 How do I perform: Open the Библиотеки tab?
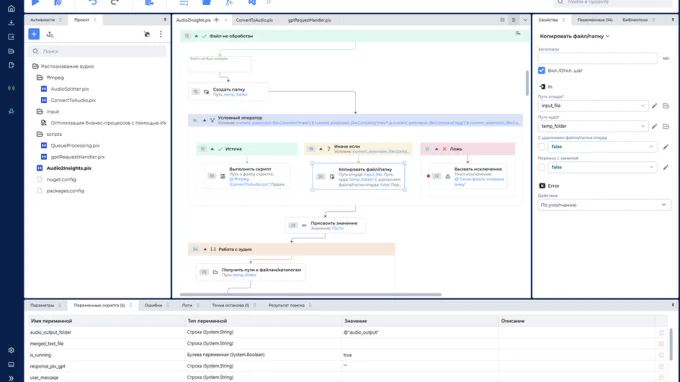pos(635,20)
